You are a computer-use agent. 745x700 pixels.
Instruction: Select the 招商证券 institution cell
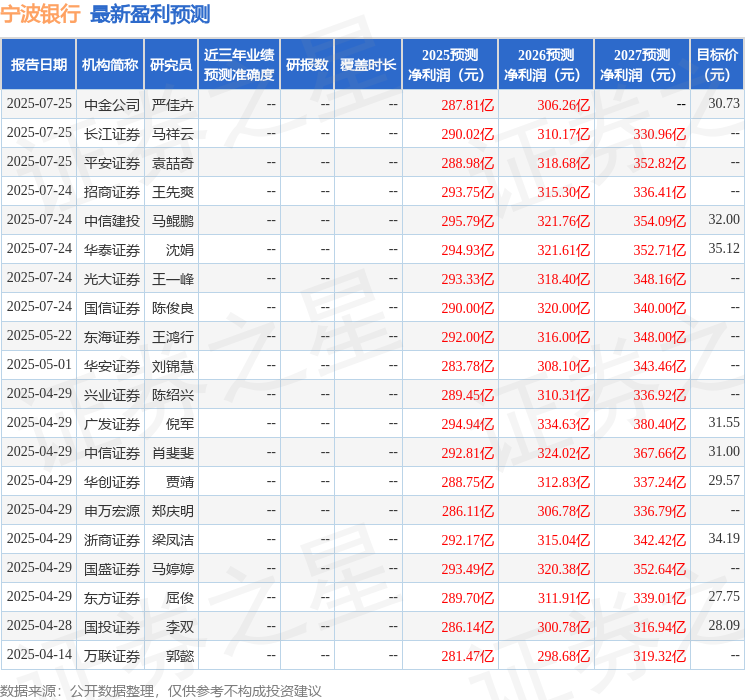[112, 192]
